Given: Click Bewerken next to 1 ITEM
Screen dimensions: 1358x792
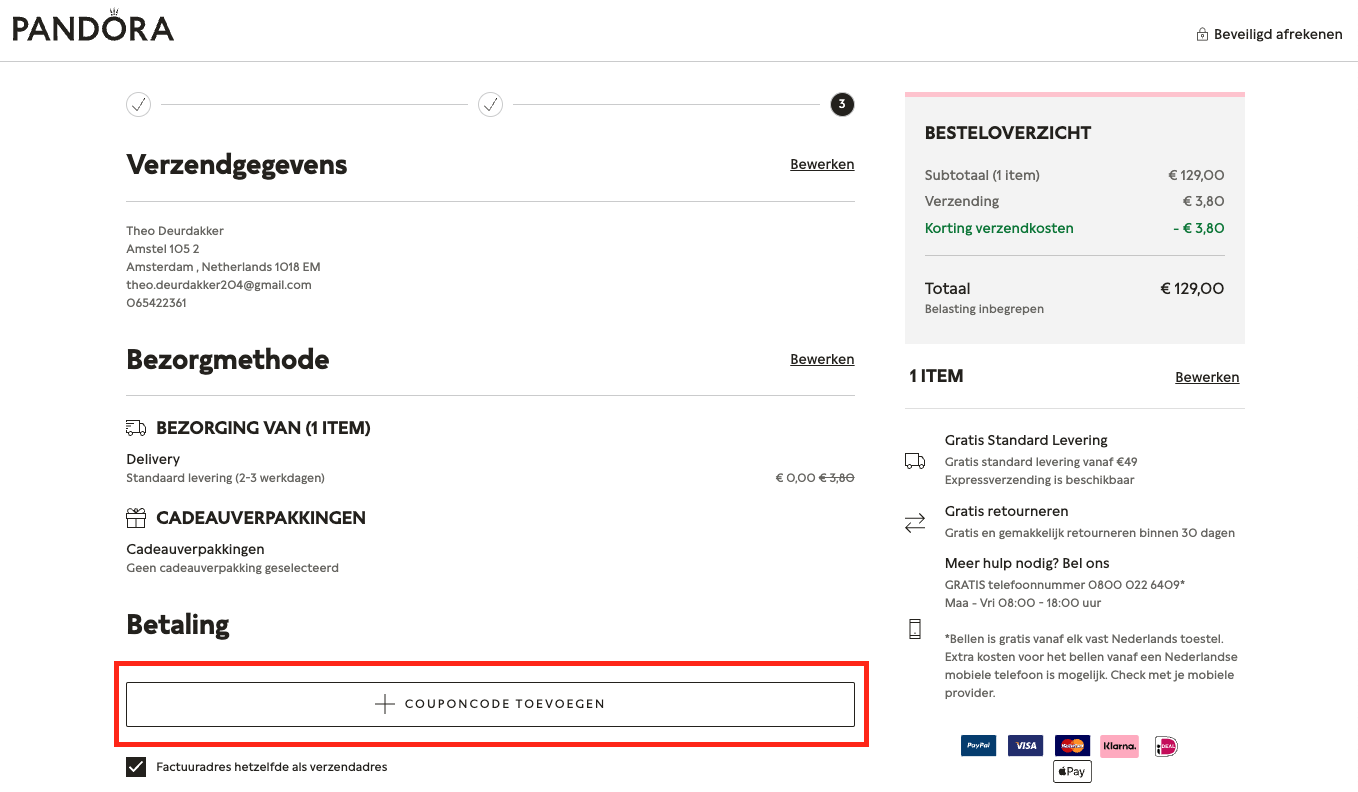Looking at the screenshot, I should 1207,377.
